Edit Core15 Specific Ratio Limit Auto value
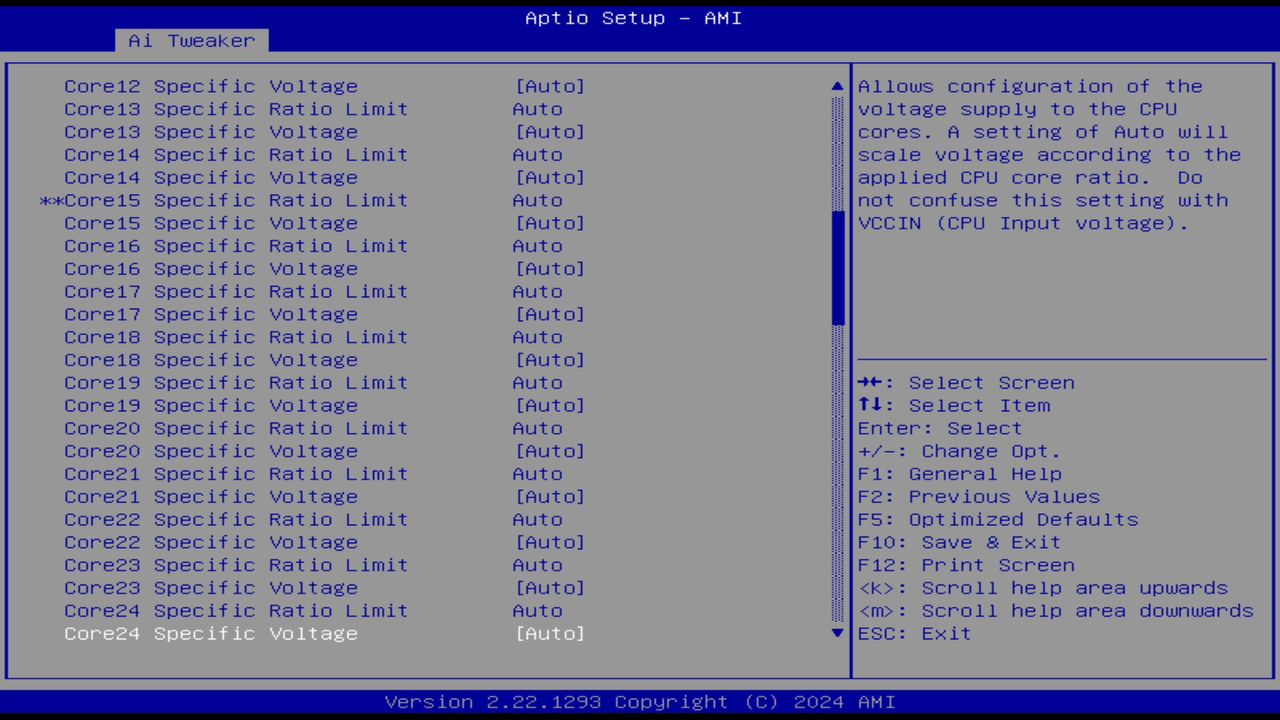The height and width of the screenshot is (720, 1280). (x=538, y=201)
